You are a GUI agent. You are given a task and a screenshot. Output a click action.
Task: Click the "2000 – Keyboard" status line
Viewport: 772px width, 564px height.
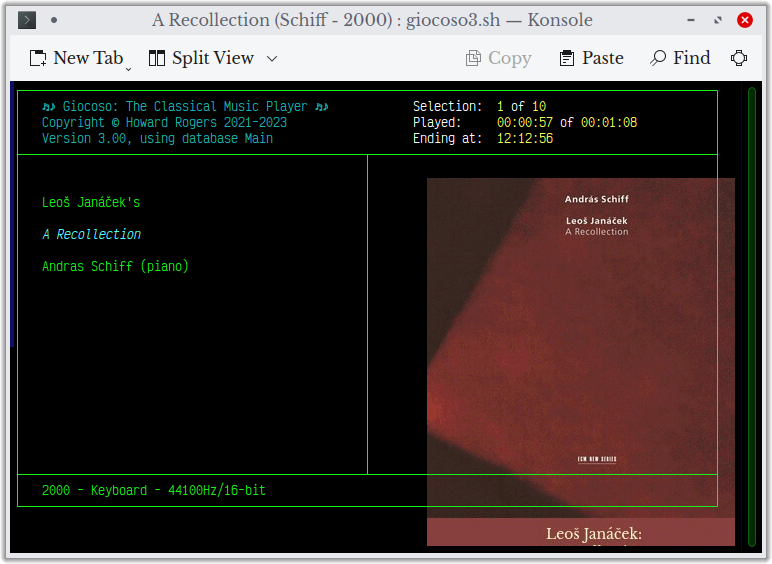153,491
